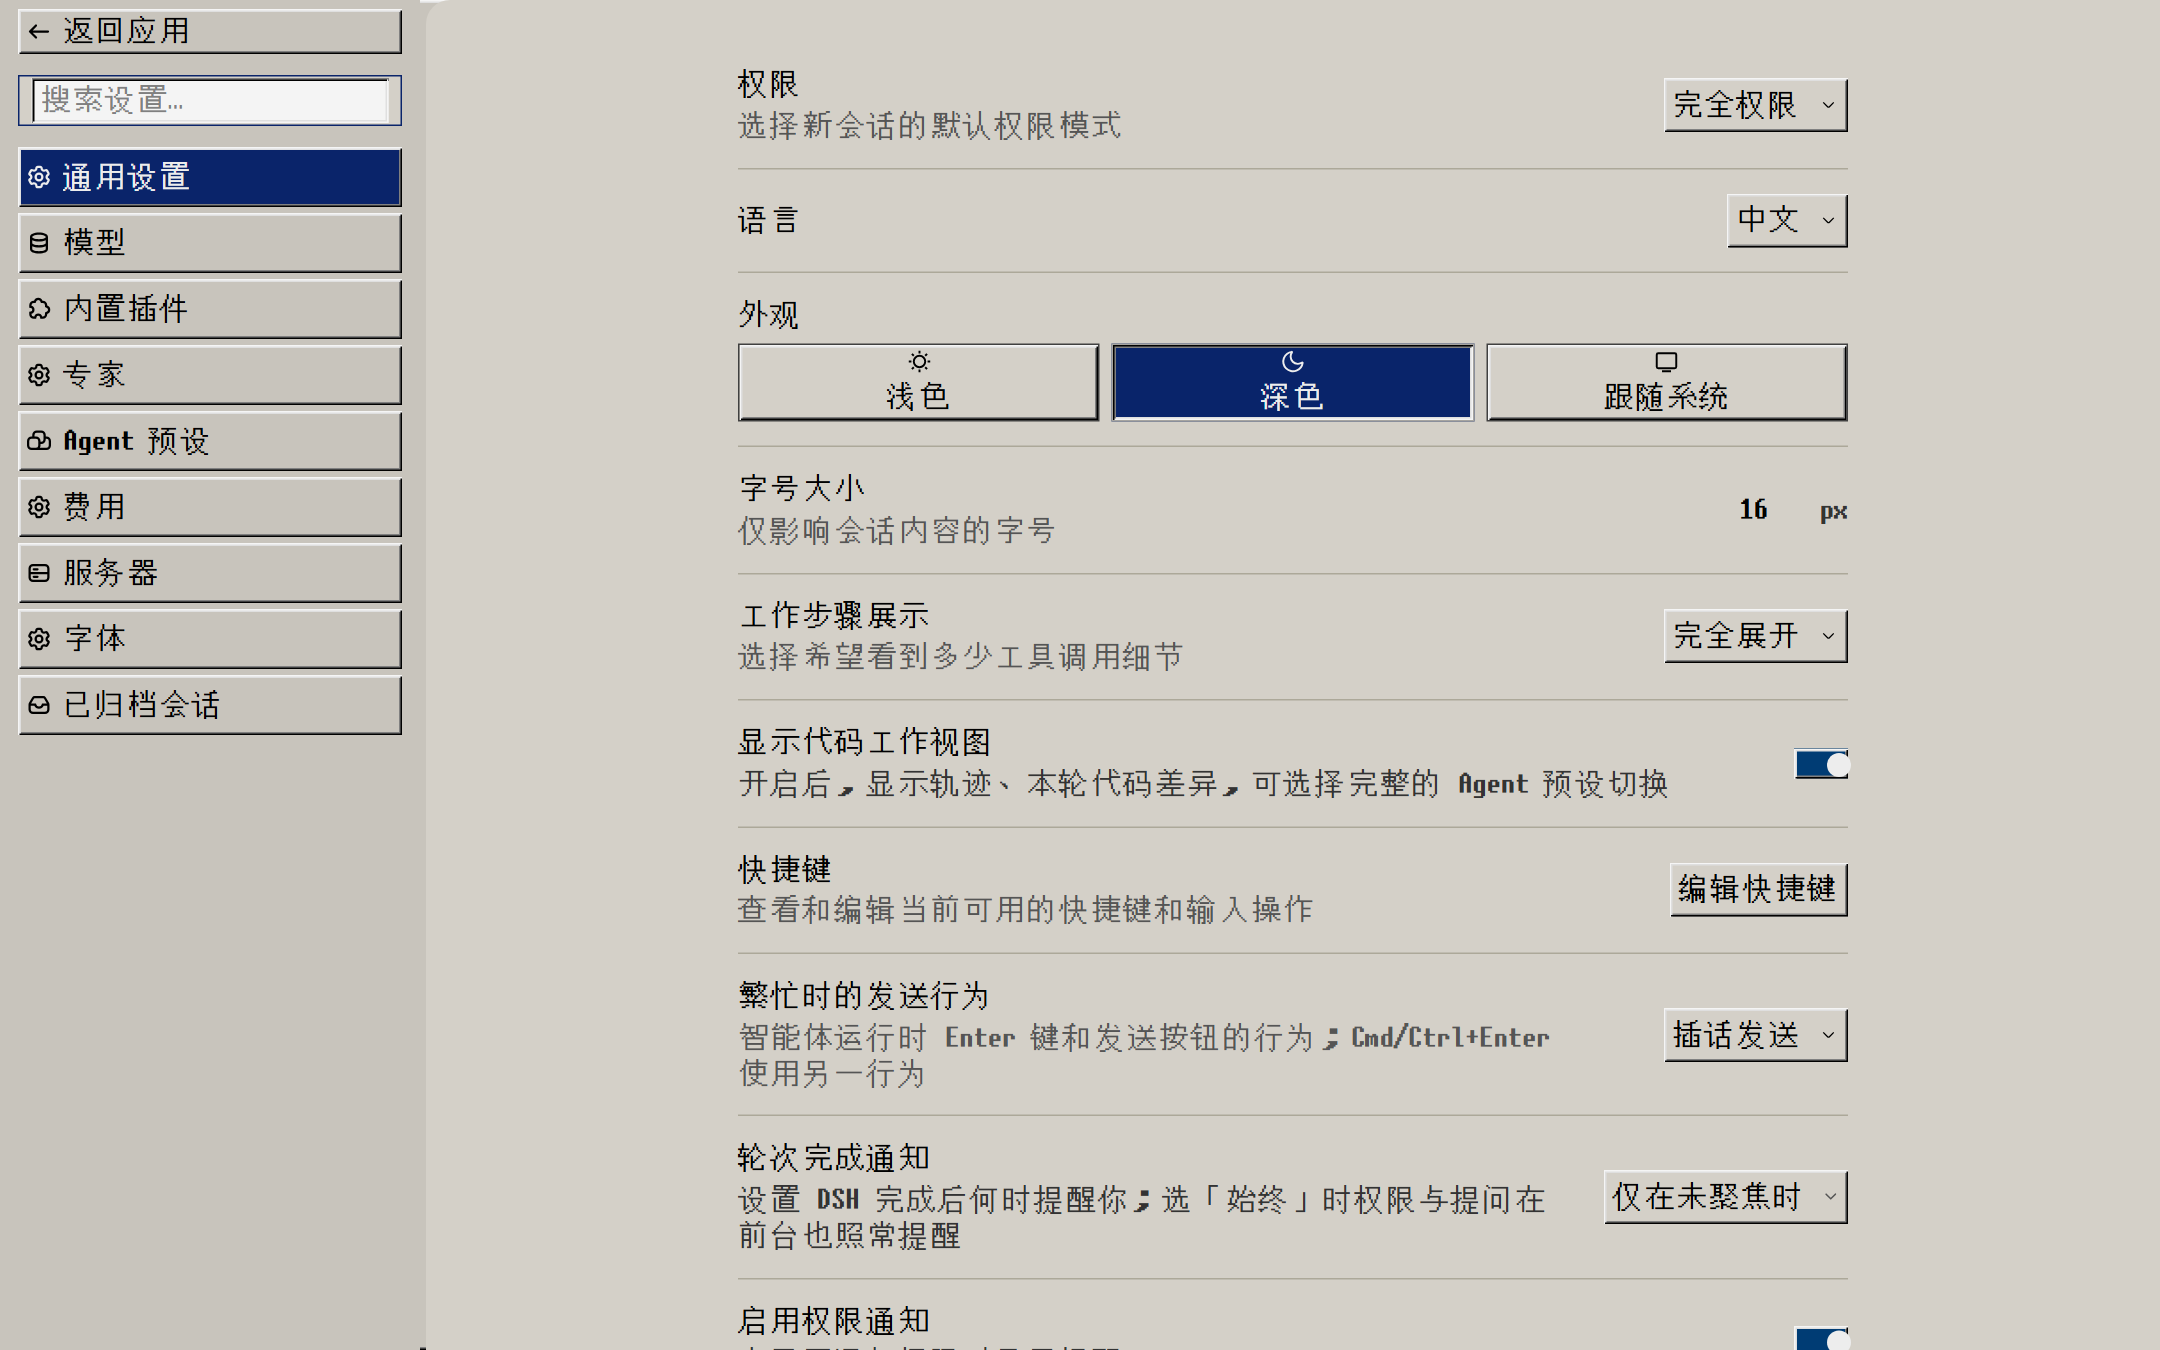The height and width of the screenshot is (1350, 2160).
Task: Click the moon icon on 深色 button
Action: tap(1293, 361)
